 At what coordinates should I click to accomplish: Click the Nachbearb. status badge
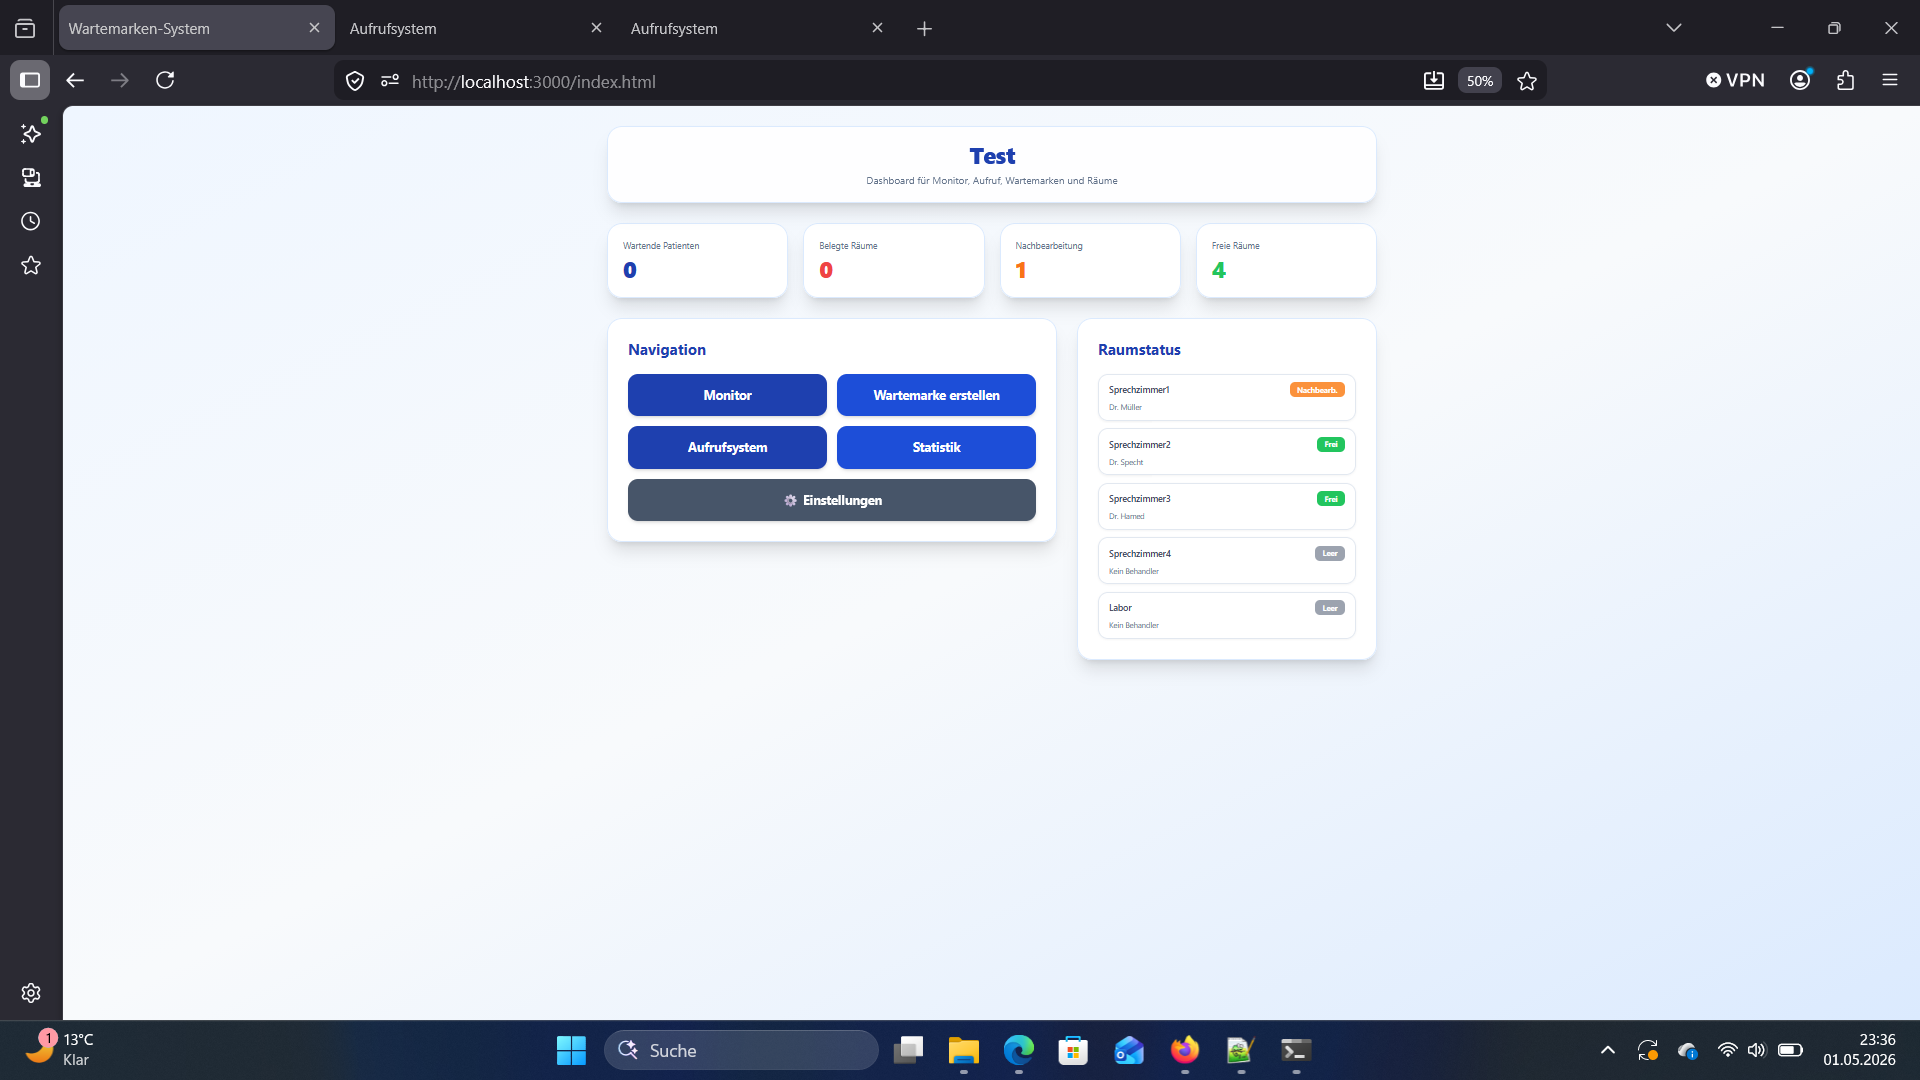[1317, 390]
